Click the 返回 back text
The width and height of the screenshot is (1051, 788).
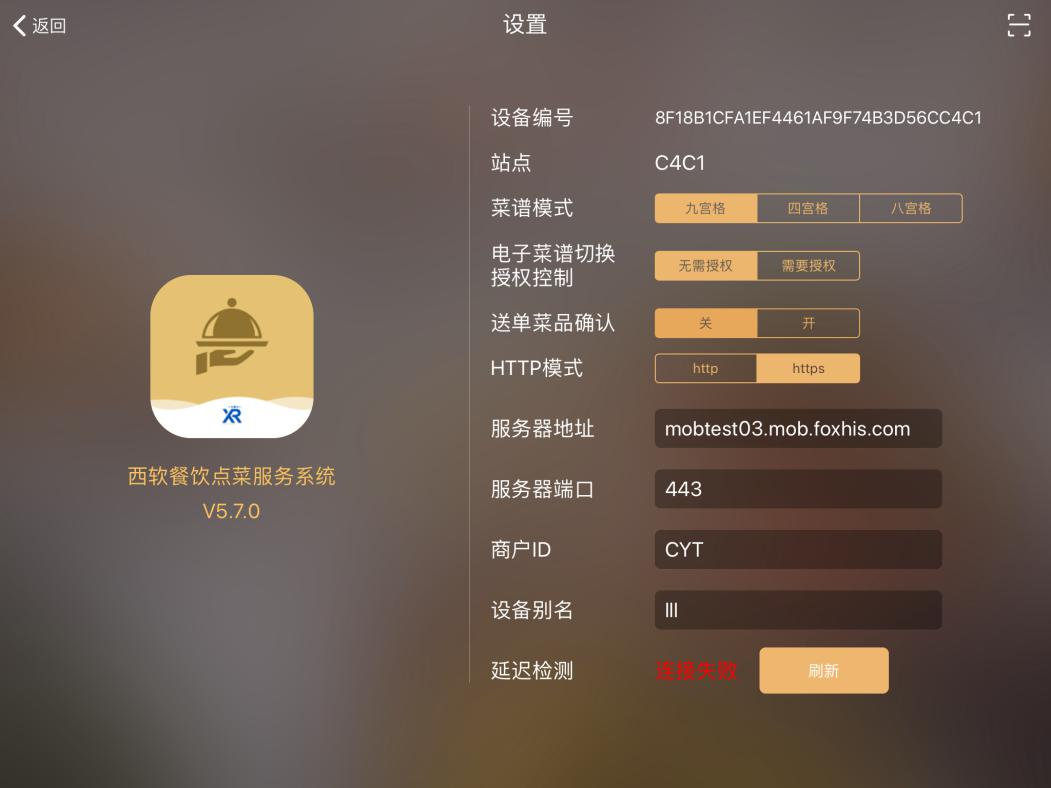49,25
